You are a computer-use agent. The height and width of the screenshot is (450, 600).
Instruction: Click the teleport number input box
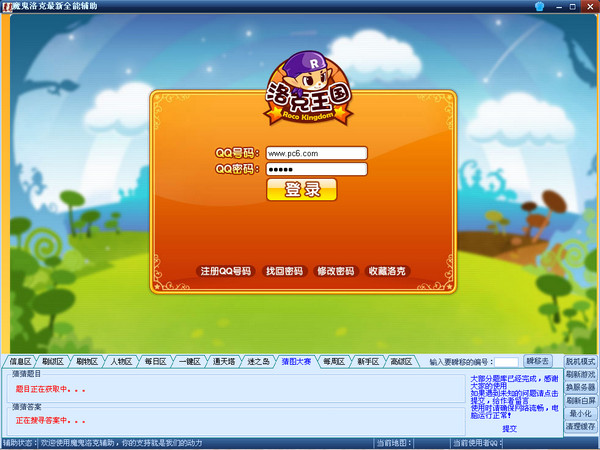pyautogui.click(x=506, y=362)
